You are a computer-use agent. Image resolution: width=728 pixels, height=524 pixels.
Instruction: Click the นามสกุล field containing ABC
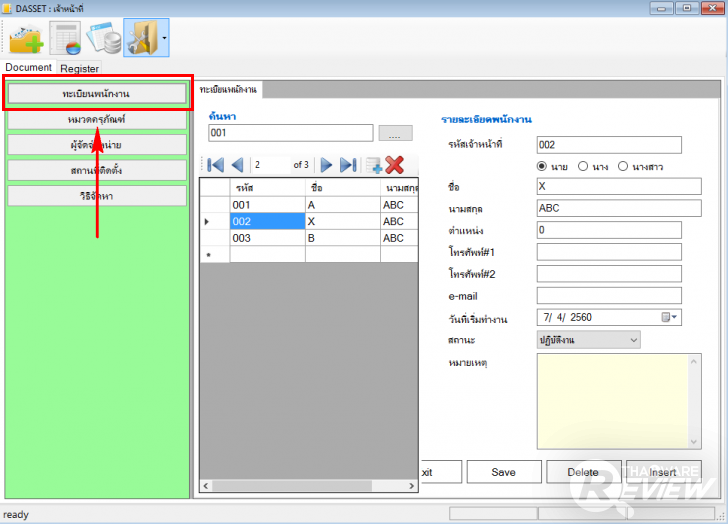[x=619, y=208]
